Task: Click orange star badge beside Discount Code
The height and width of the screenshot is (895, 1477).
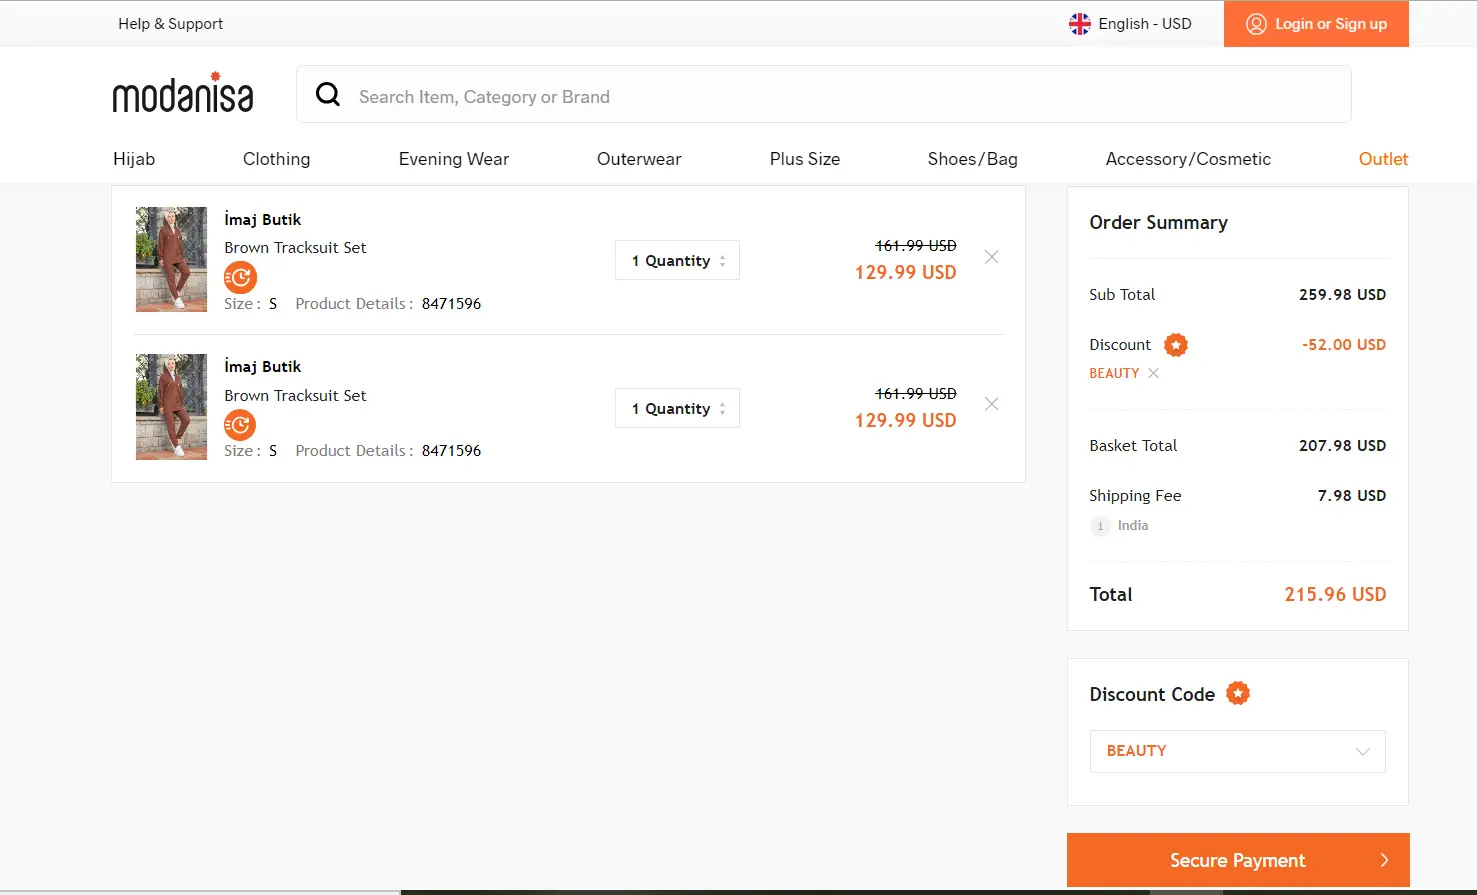Action: (1238, 693)
